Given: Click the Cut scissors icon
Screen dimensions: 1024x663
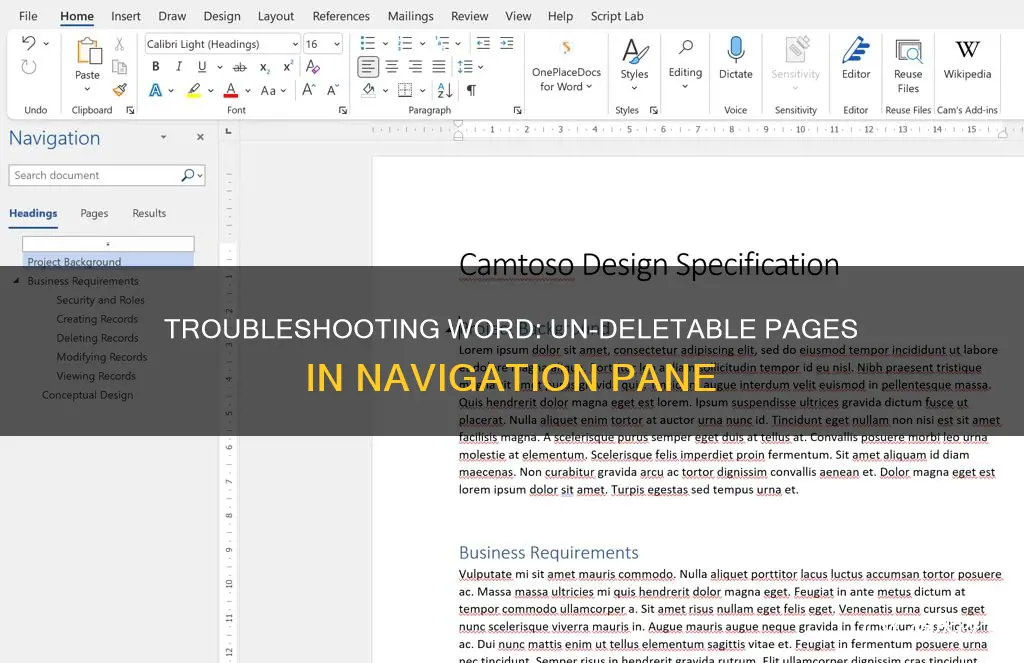Looking at the screenshot, I should pos(120,44).
